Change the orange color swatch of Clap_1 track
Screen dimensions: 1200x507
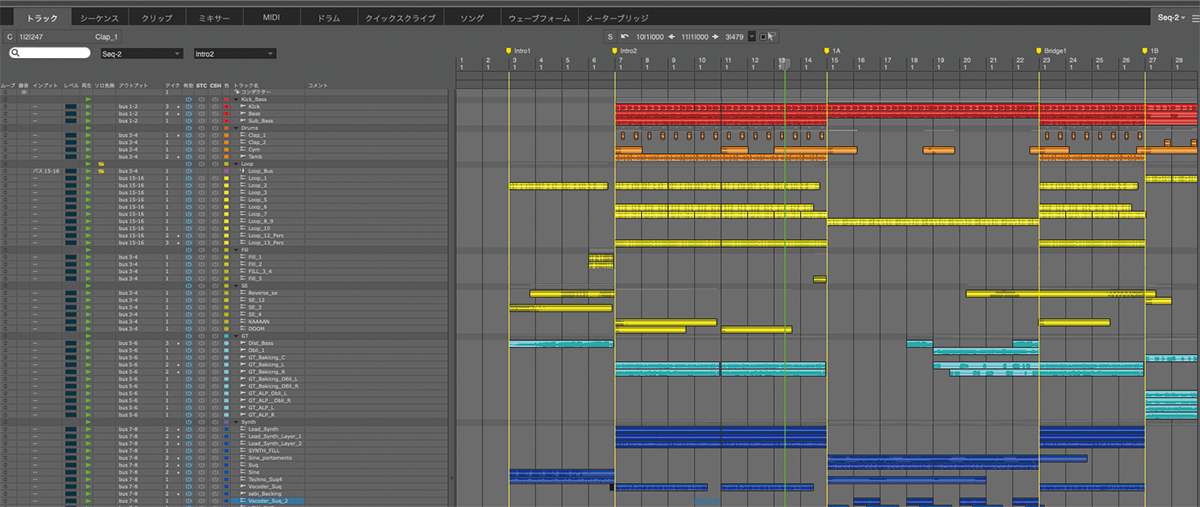click(x=227, y=135)
